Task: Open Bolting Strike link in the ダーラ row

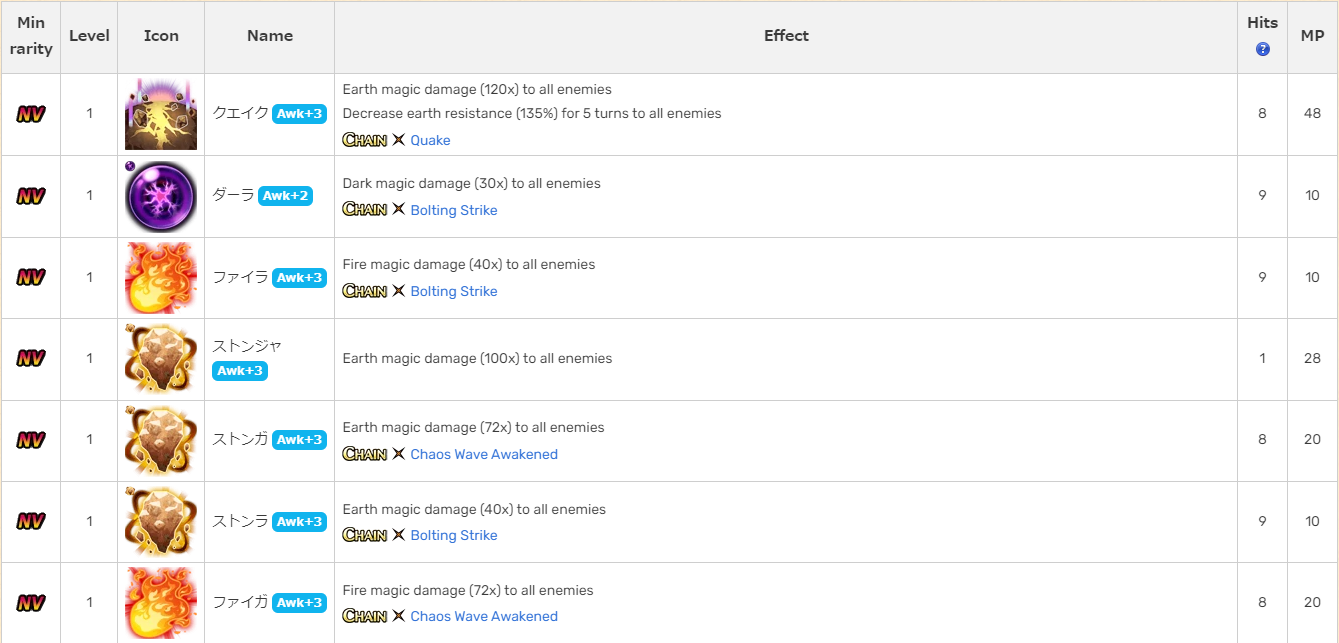Action: [x=453, y=210]
